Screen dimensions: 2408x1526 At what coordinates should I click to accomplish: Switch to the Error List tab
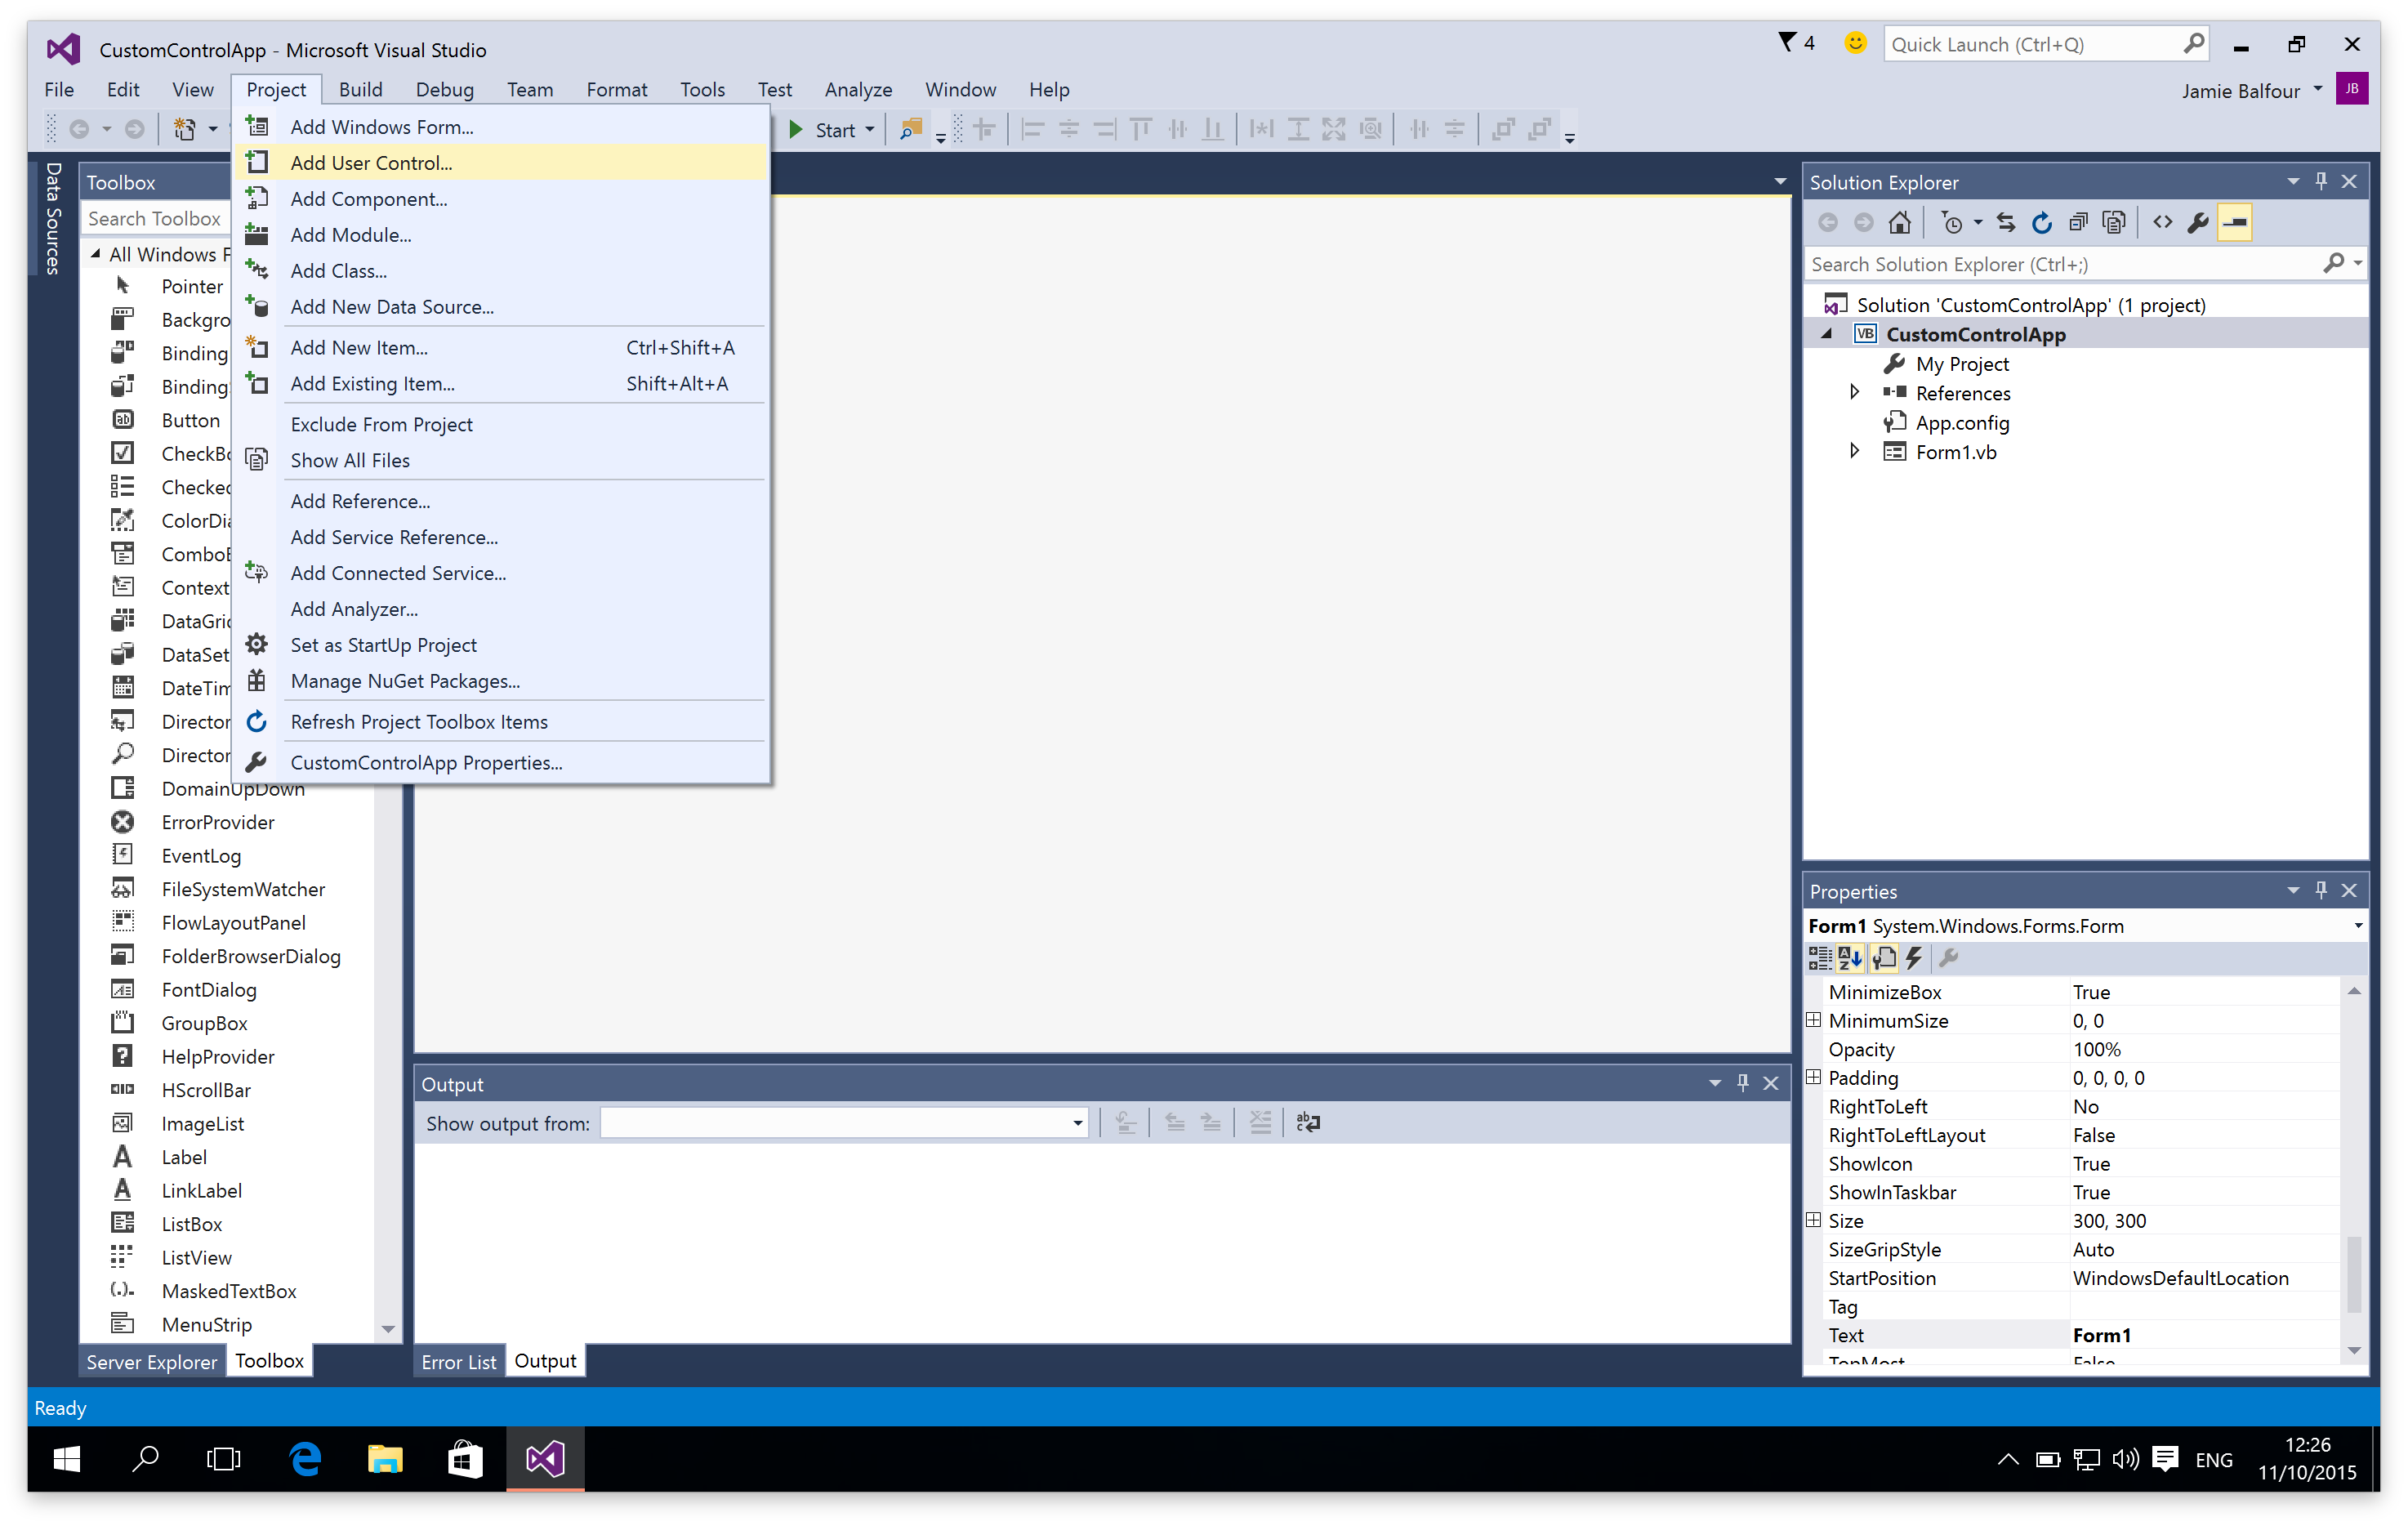tap(458, 1361)
